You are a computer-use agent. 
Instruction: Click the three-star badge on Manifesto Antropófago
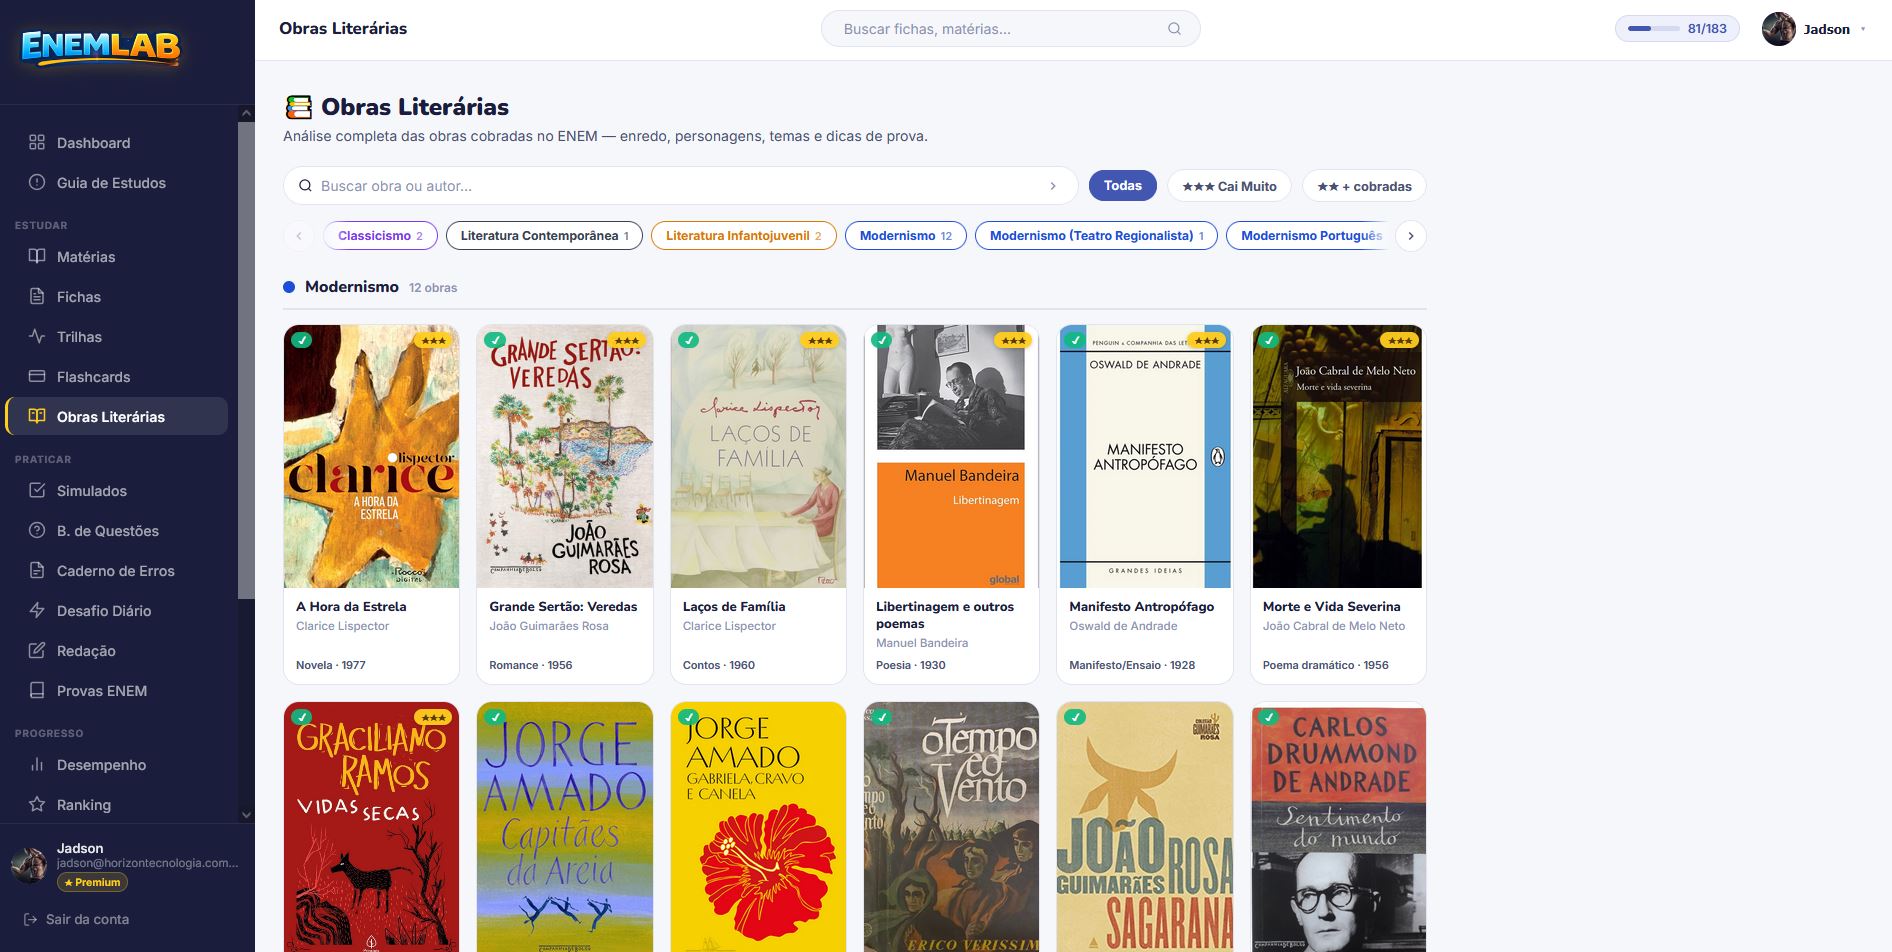(x=1206, y=340)
